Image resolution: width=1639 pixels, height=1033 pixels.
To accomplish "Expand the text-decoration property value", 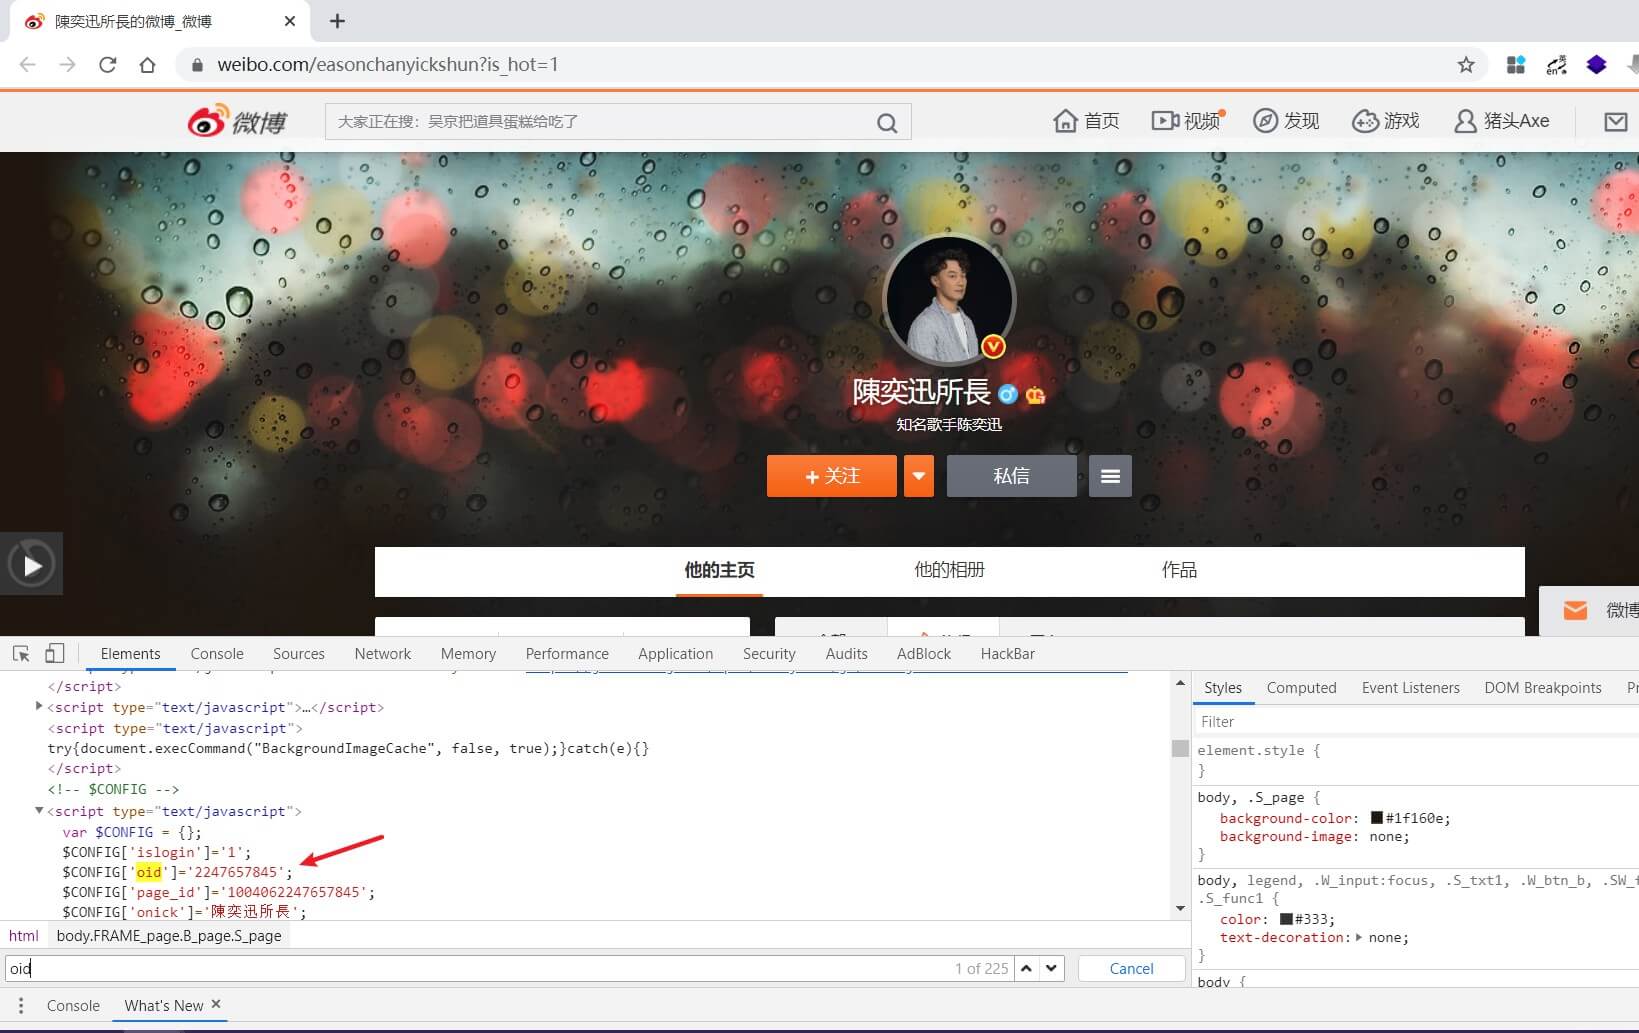I will (1358, 938).
